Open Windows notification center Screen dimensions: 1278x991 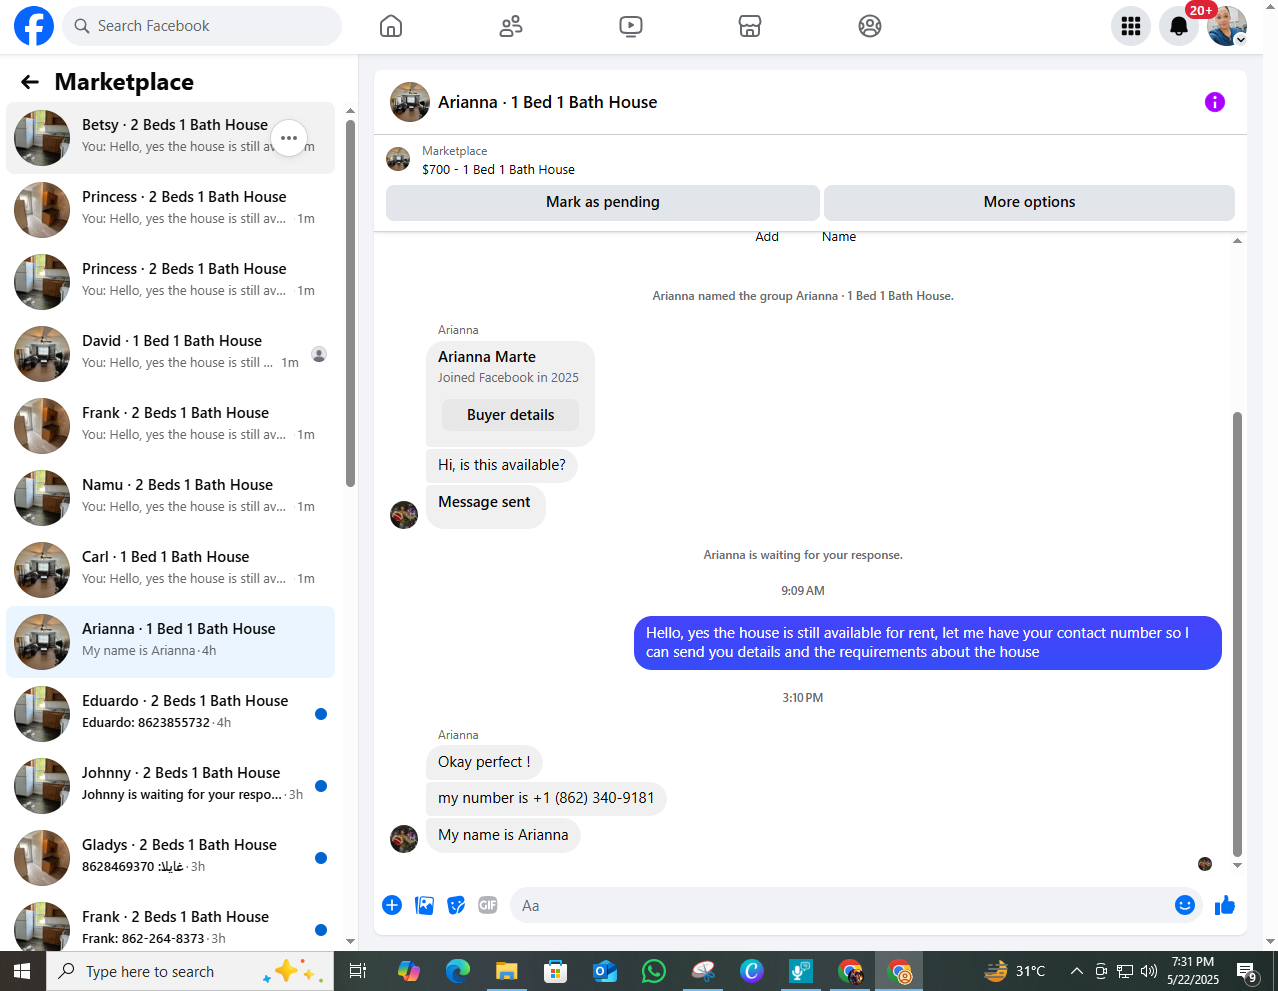tap(1247, 971)
